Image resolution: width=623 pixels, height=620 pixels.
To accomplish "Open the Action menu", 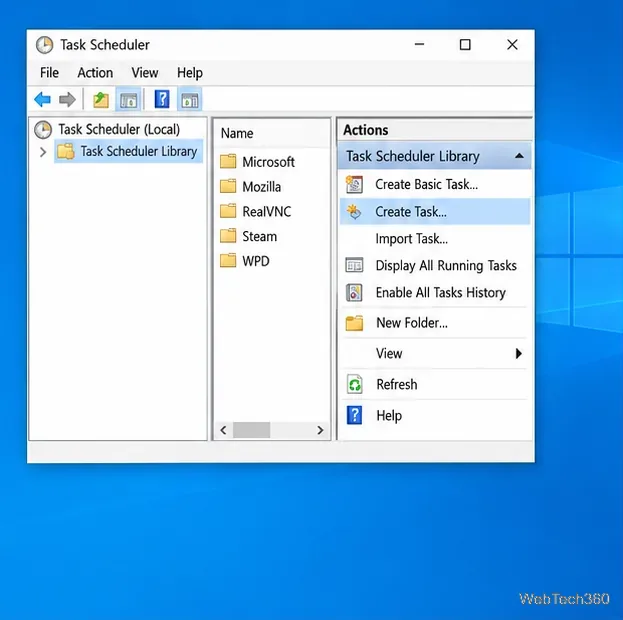I will click(x=95, y=73).
